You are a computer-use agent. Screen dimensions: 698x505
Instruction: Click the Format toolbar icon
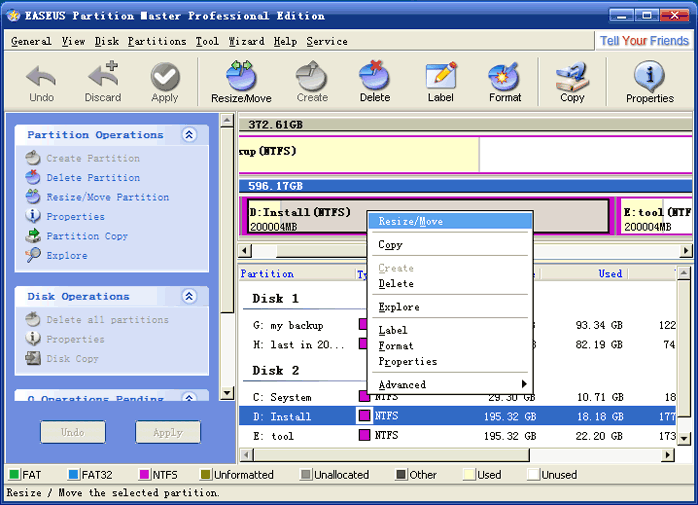tap(504, 76)
